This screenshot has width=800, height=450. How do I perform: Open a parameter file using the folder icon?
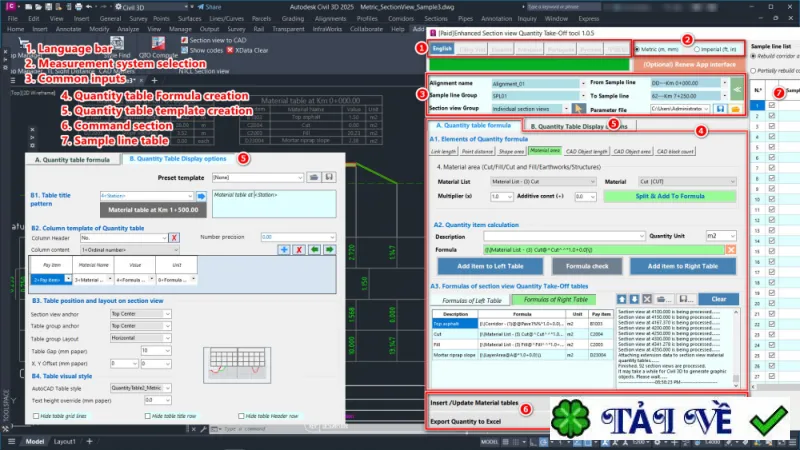coord(735,109)
